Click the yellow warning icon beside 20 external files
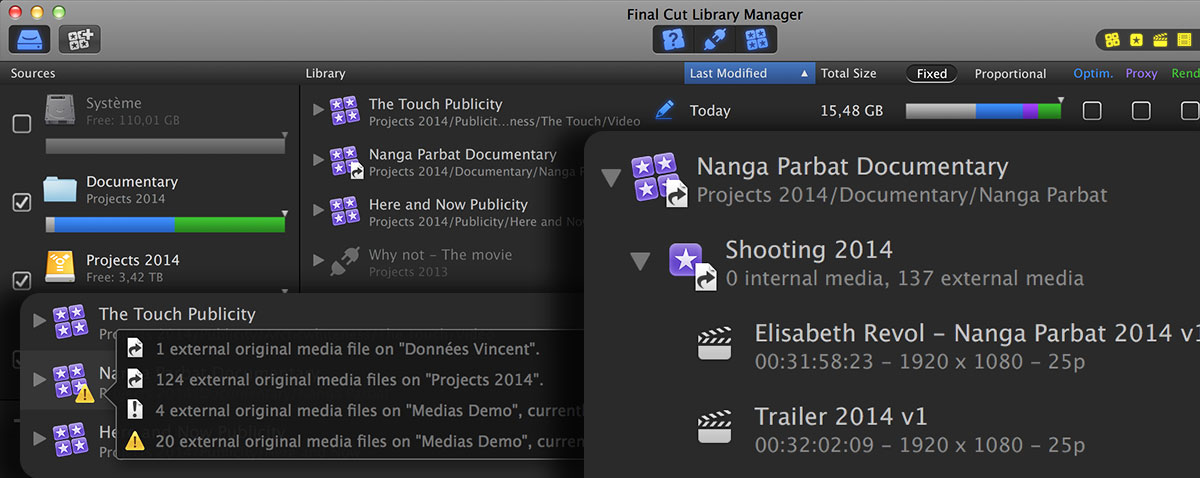Viewport: 1200px width, 478px height. [x=136, y=441]
